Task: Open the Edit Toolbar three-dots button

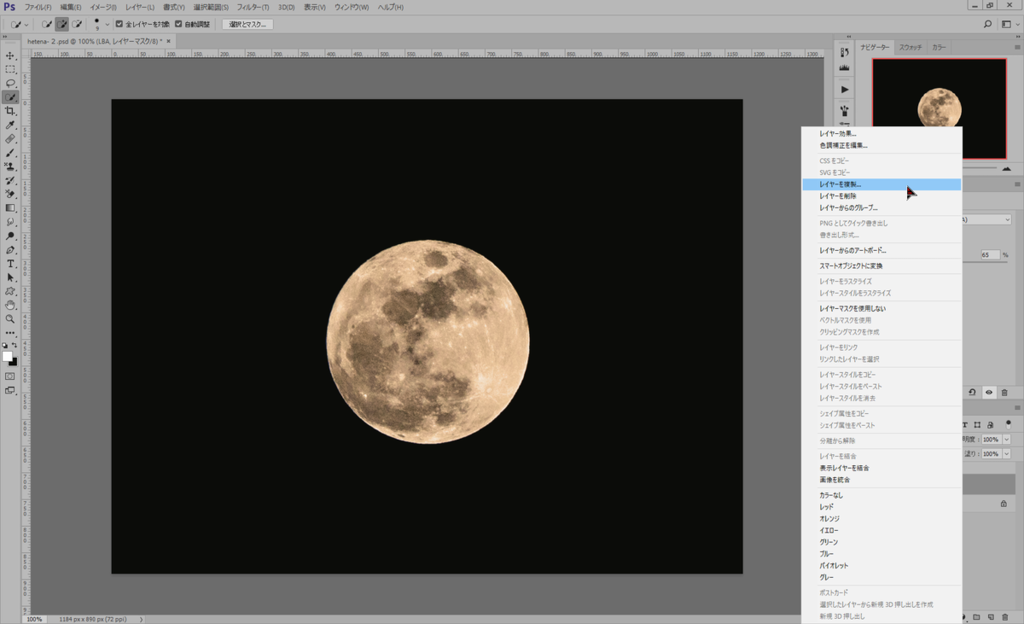Action: (x=10, y=333)
